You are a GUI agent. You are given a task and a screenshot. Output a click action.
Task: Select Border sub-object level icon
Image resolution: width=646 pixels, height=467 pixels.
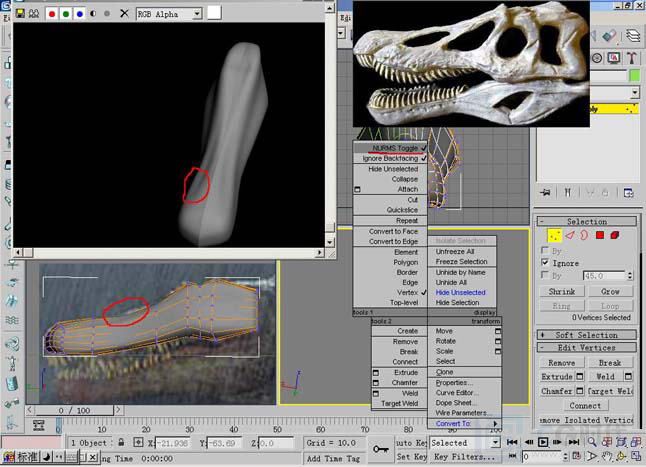click(x=584, y=235)
